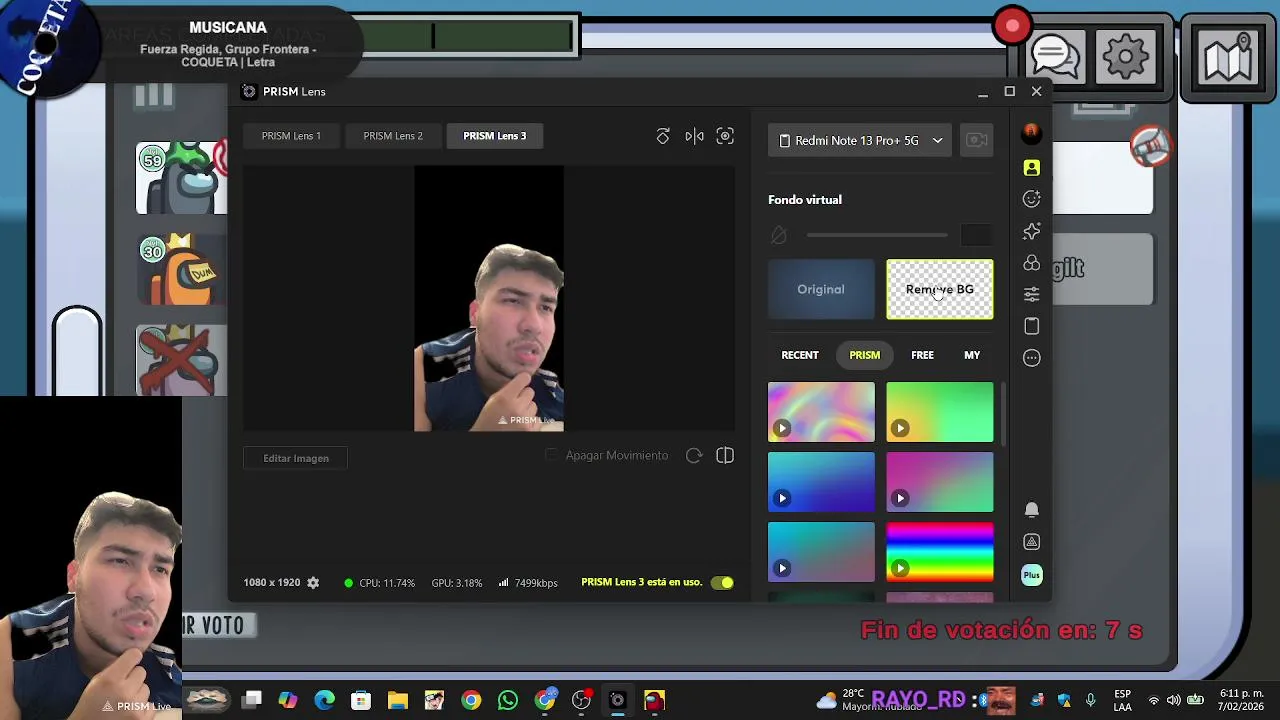Open the MY backgrounds tab
This screenshot has height=720, width=1280.
click(x=972, y=355)
